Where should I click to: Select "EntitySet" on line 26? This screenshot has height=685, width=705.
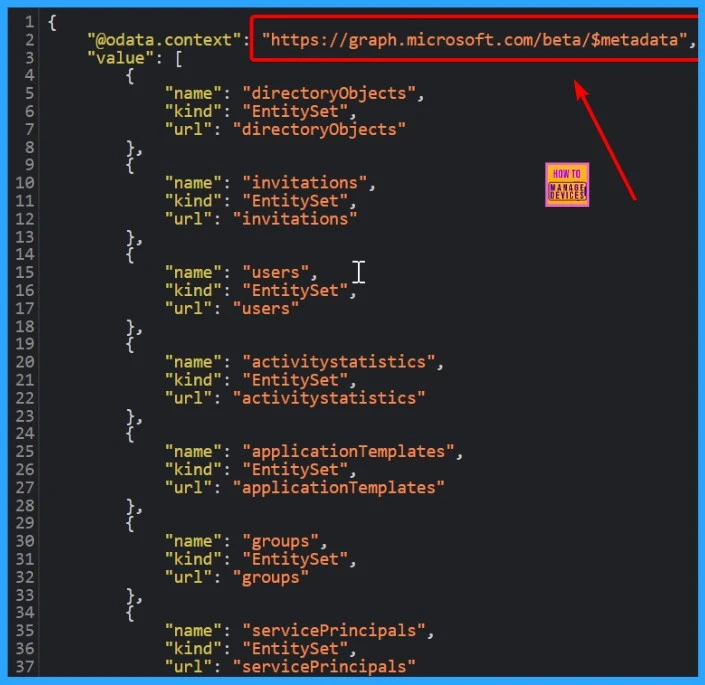coord(295,469)
